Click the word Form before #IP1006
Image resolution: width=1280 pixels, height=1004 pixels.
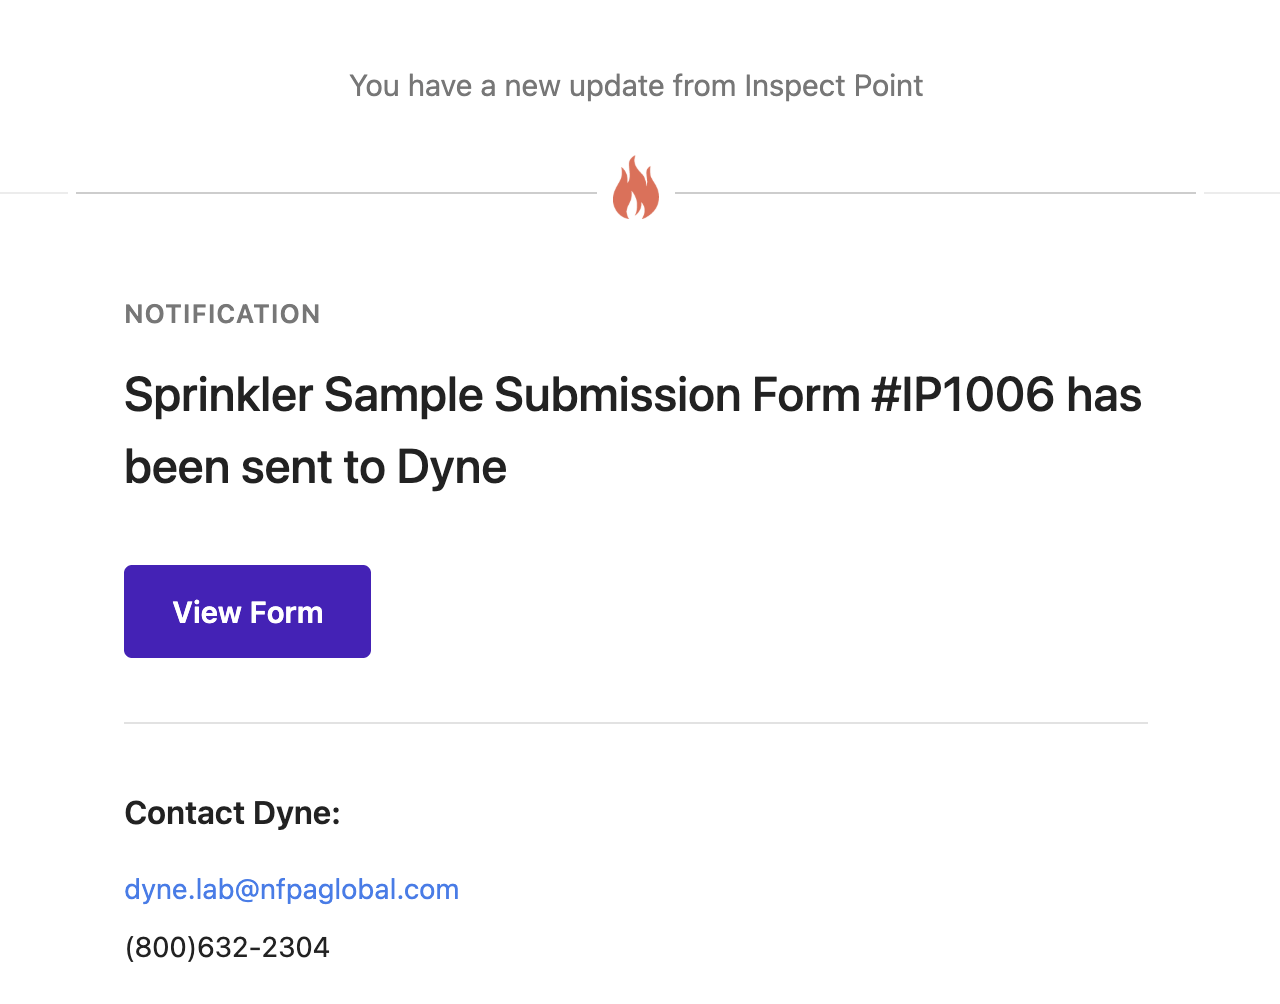(x=806, y=395)
